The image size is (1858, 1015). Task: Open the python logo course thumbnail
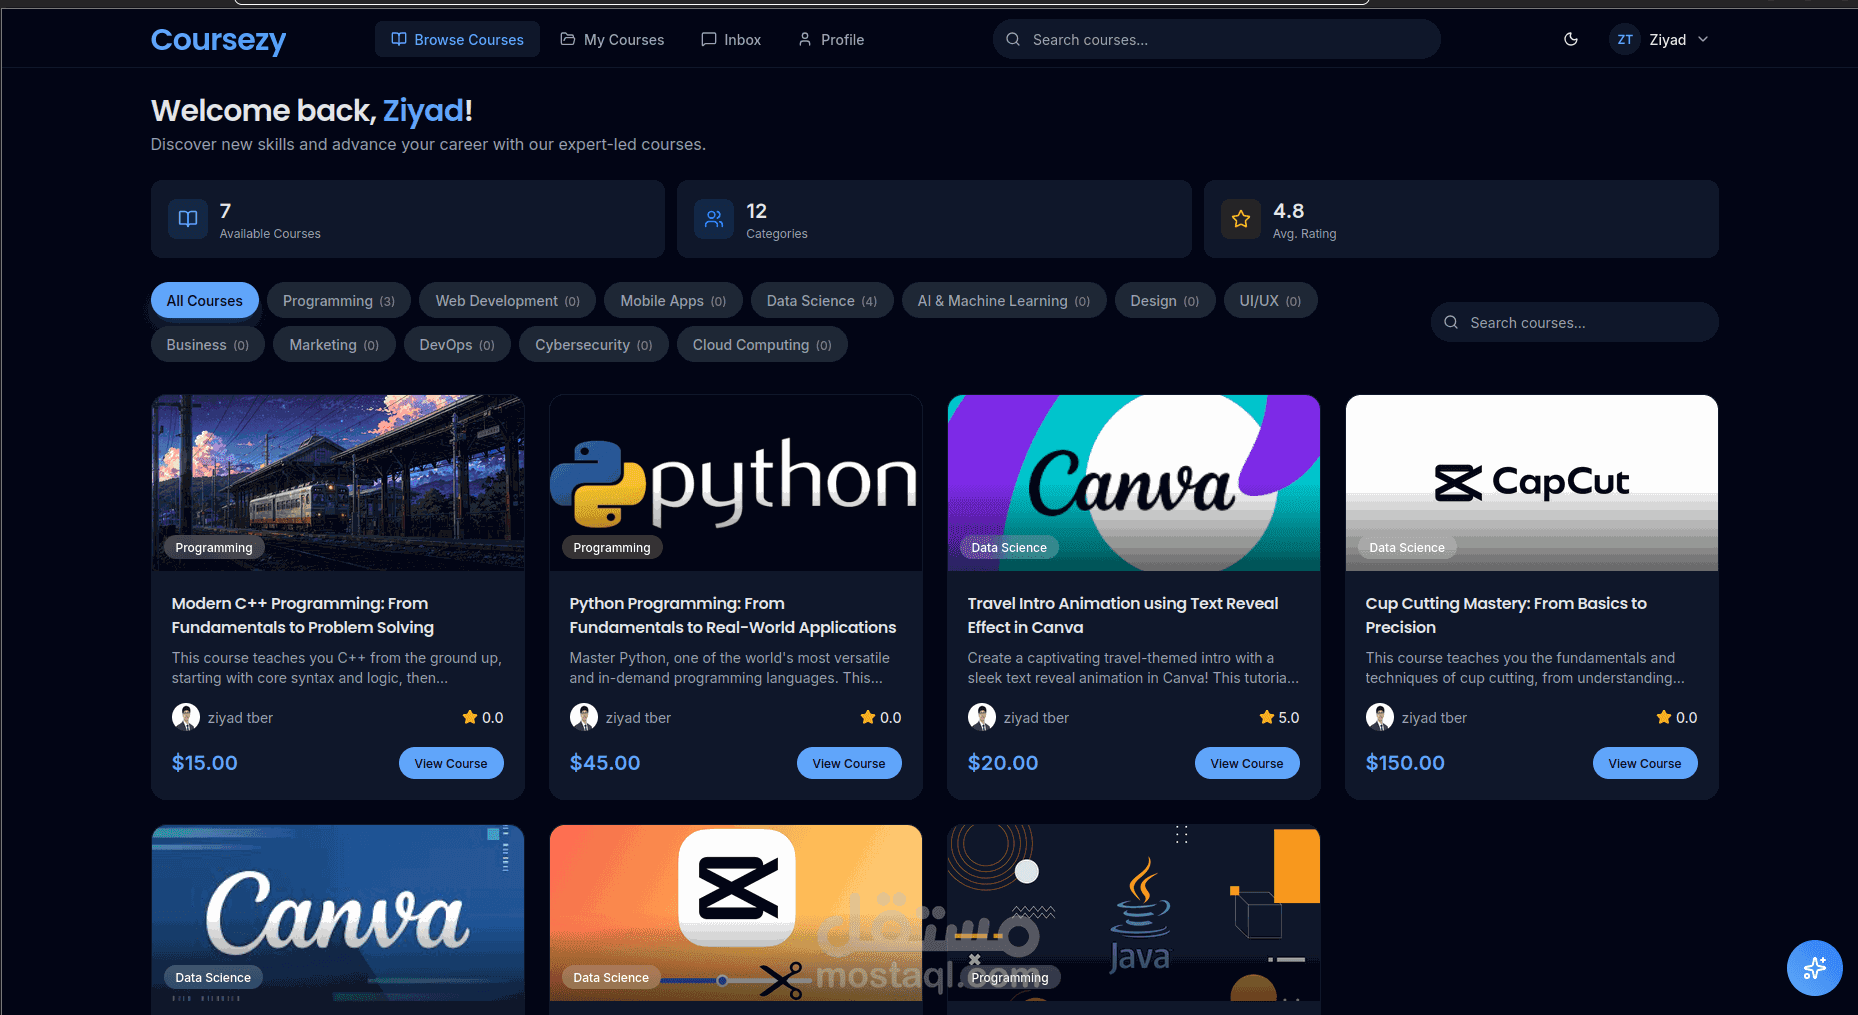[x=736, y=482]
